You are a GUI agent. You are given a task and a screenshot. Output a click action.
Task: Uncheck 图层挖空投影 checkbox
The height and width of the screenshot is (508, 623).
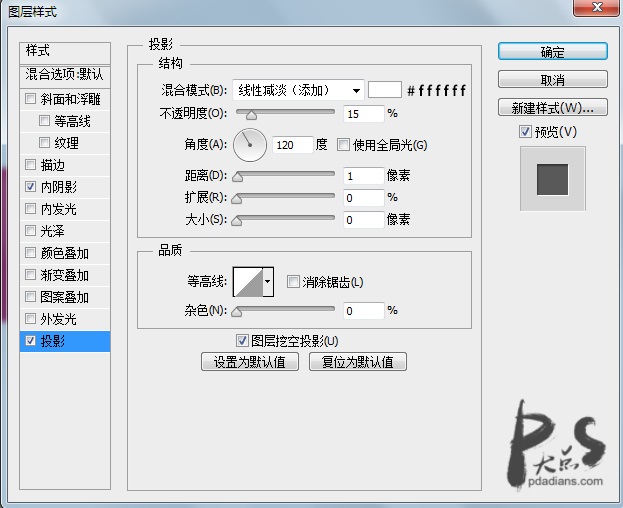click(x=242, y=340)
